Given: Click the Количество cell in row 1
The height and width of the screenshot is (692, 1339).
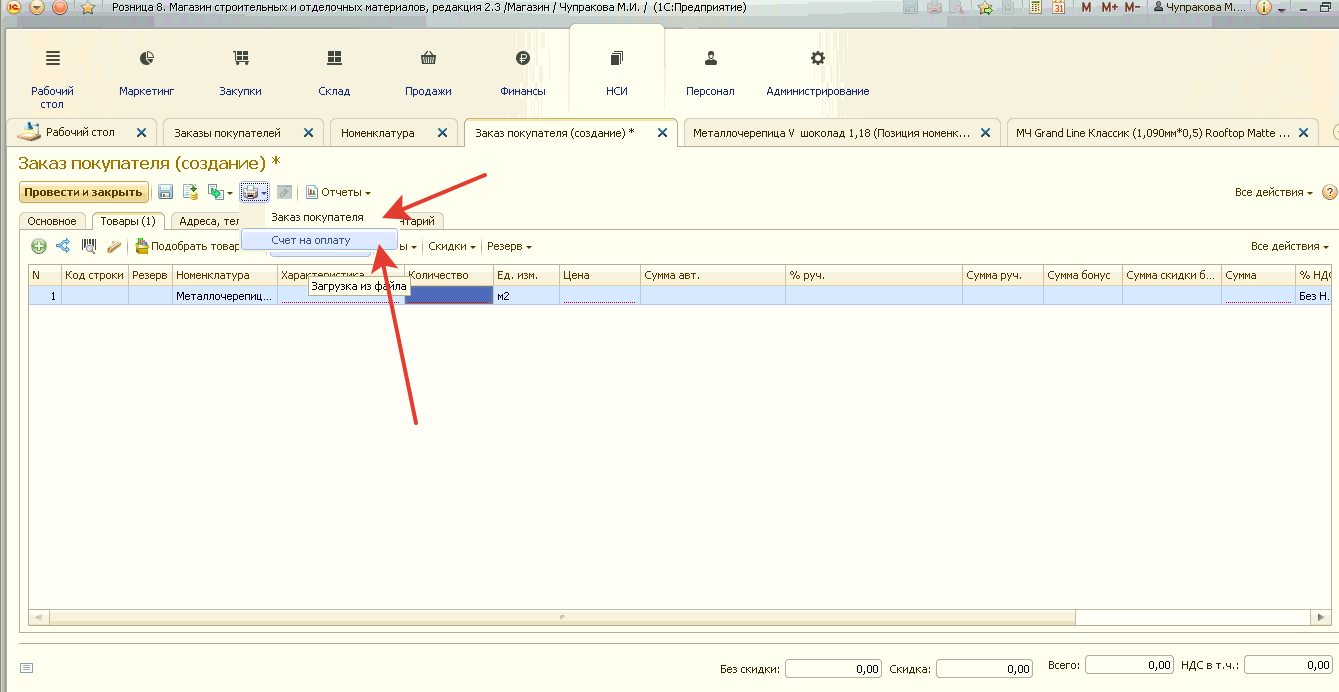Looking at the screenshot, I should (449, 296).
